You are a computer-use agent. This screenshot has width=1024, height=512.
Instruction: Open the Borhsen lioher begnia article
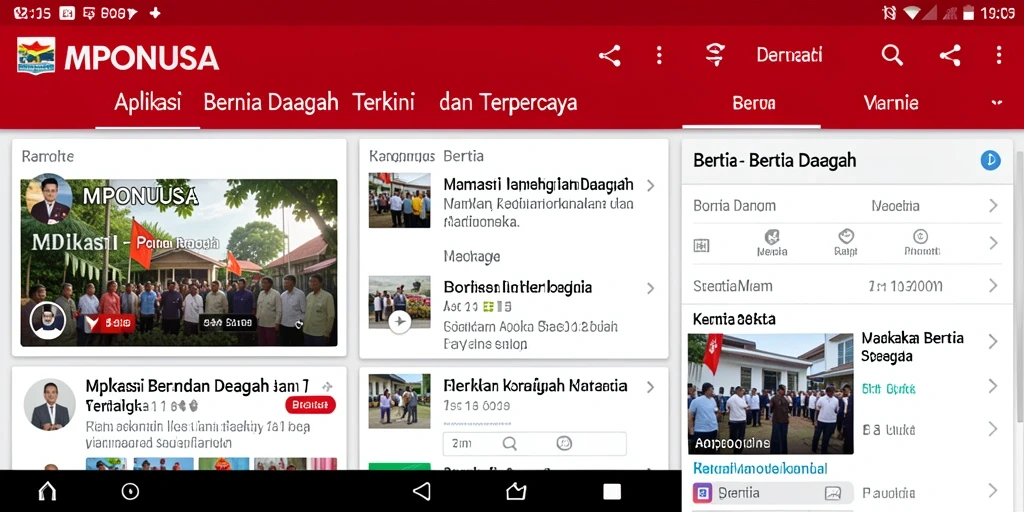click(x=518, y=287)
